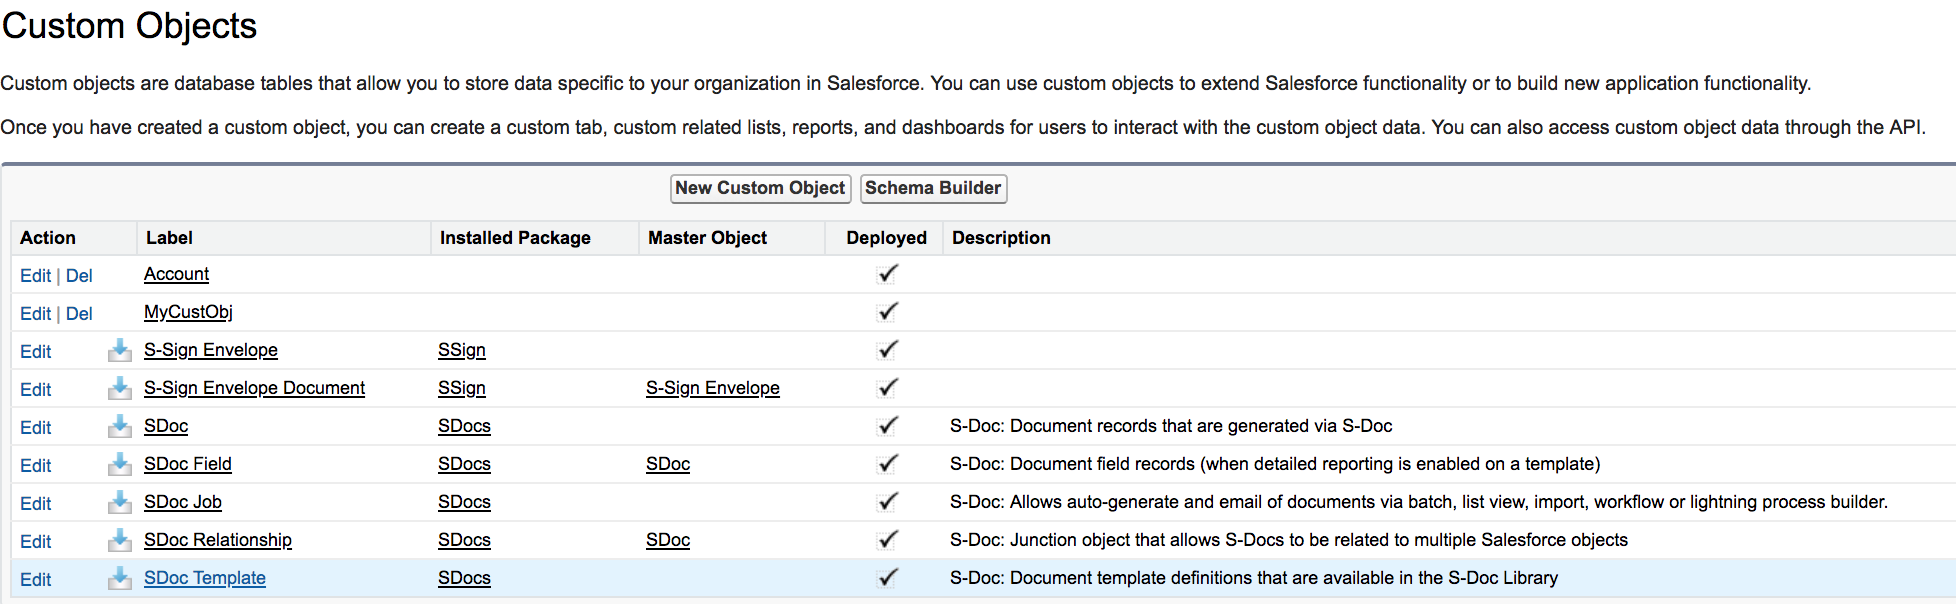The image size is (1956, 604).
Task: Open SDocs package in SDoc Relationship row
Action: pos(464,540)
